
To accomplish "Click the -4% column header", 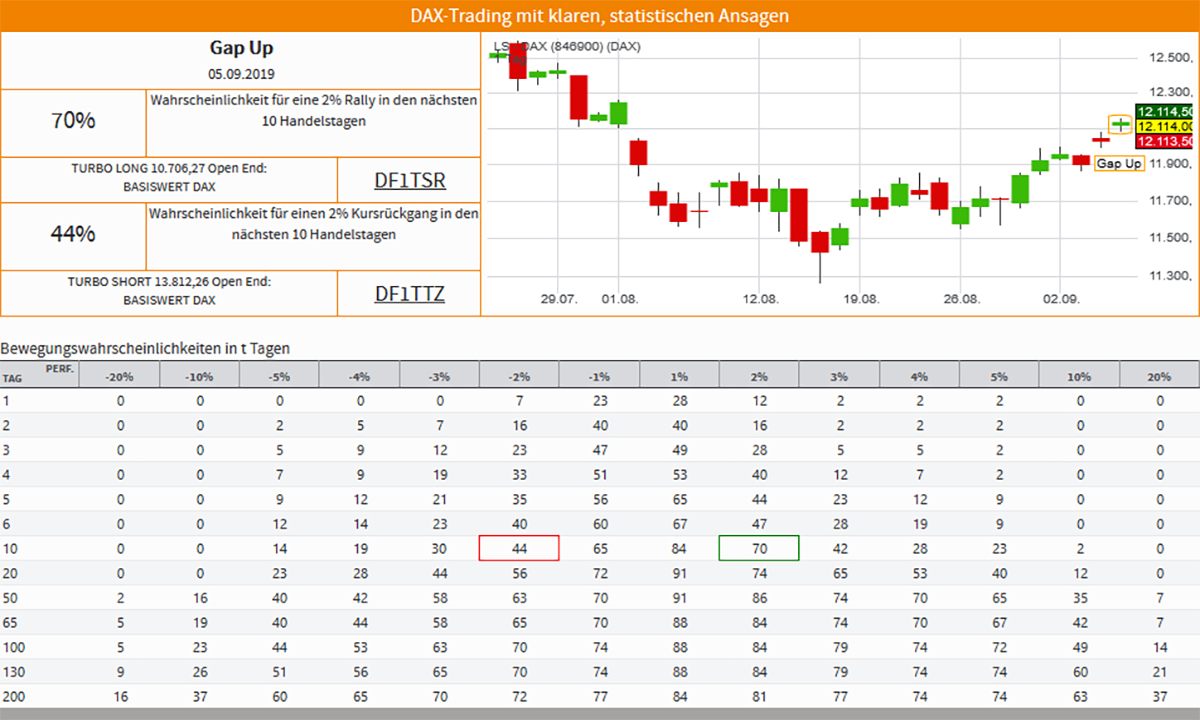I will [x=359, y=375].
